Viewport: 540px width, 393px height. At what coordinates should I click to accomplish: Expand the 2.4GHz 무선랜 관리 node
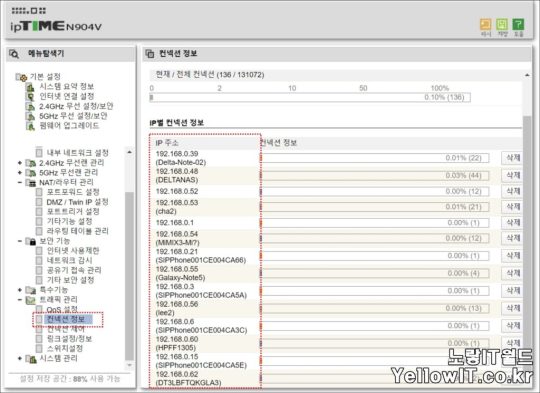point(20,163)
